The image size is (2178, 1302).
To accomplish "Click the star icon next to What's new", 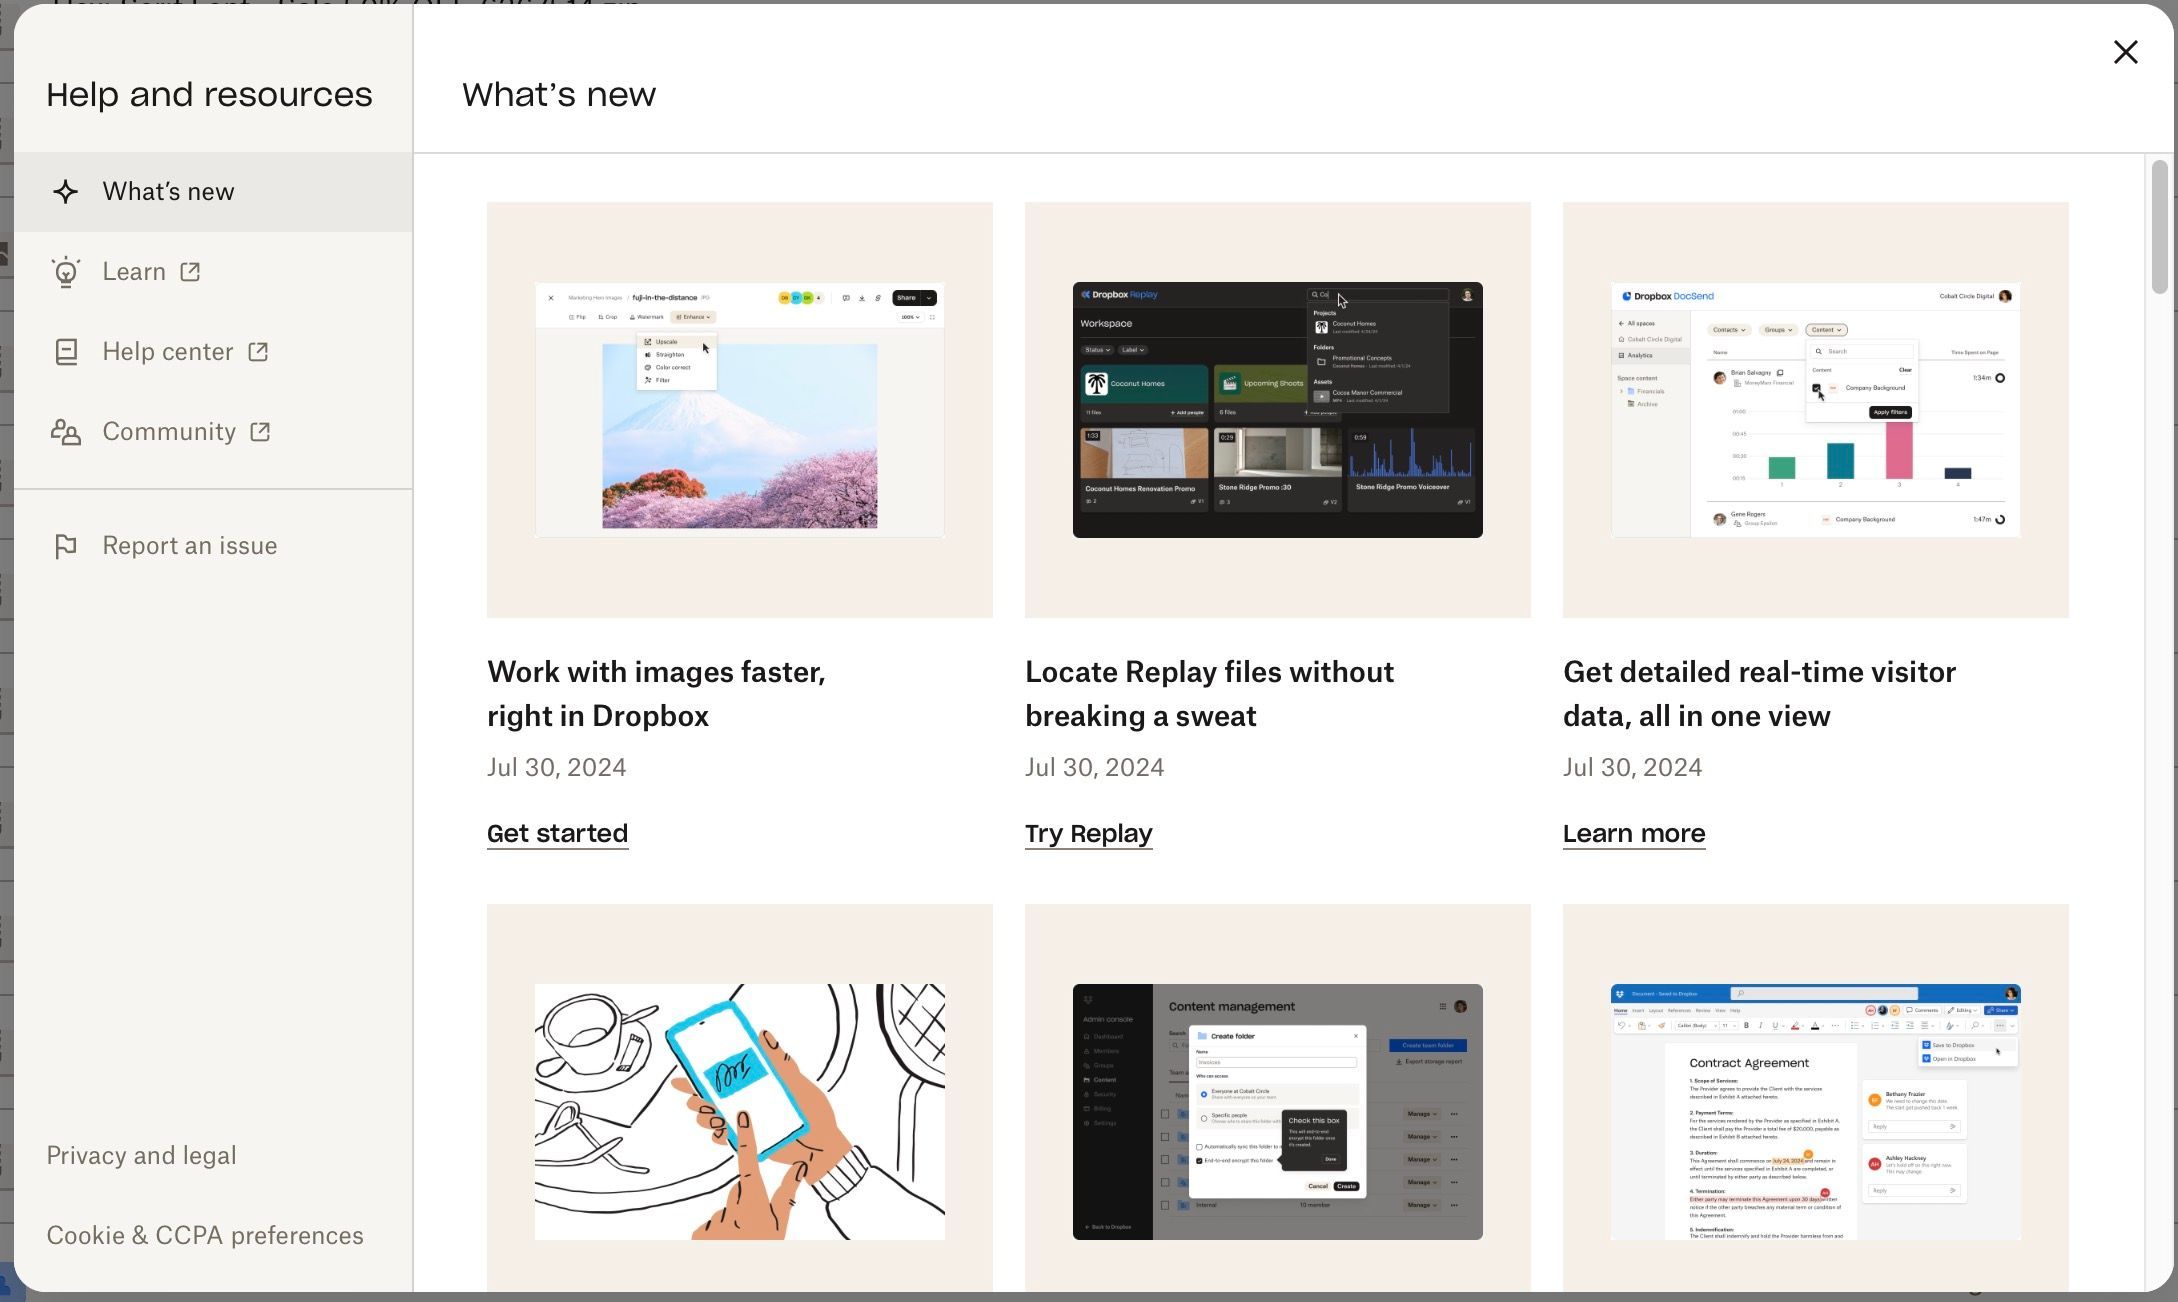I will [65, 191].
